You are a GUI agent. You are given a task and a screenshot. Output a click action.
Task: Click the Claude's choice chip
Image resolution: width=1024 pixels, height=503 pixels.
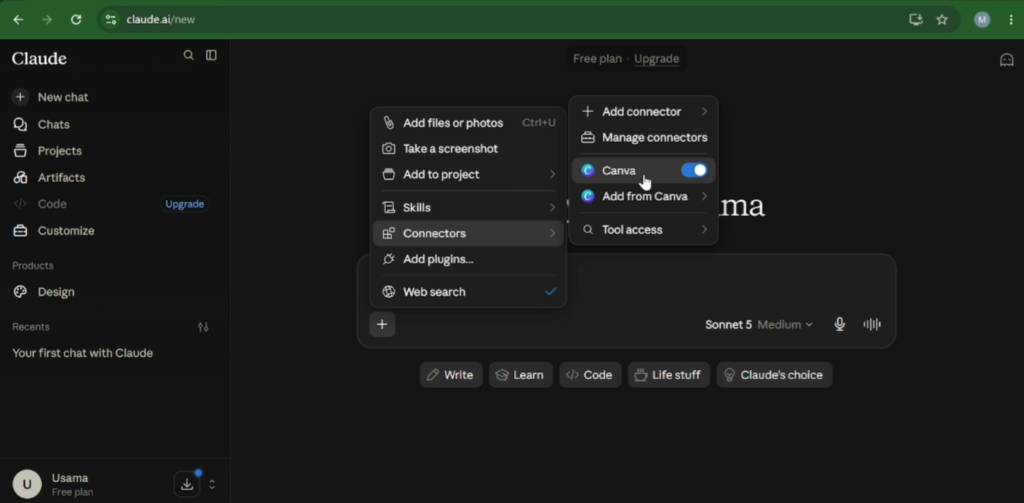774,375
